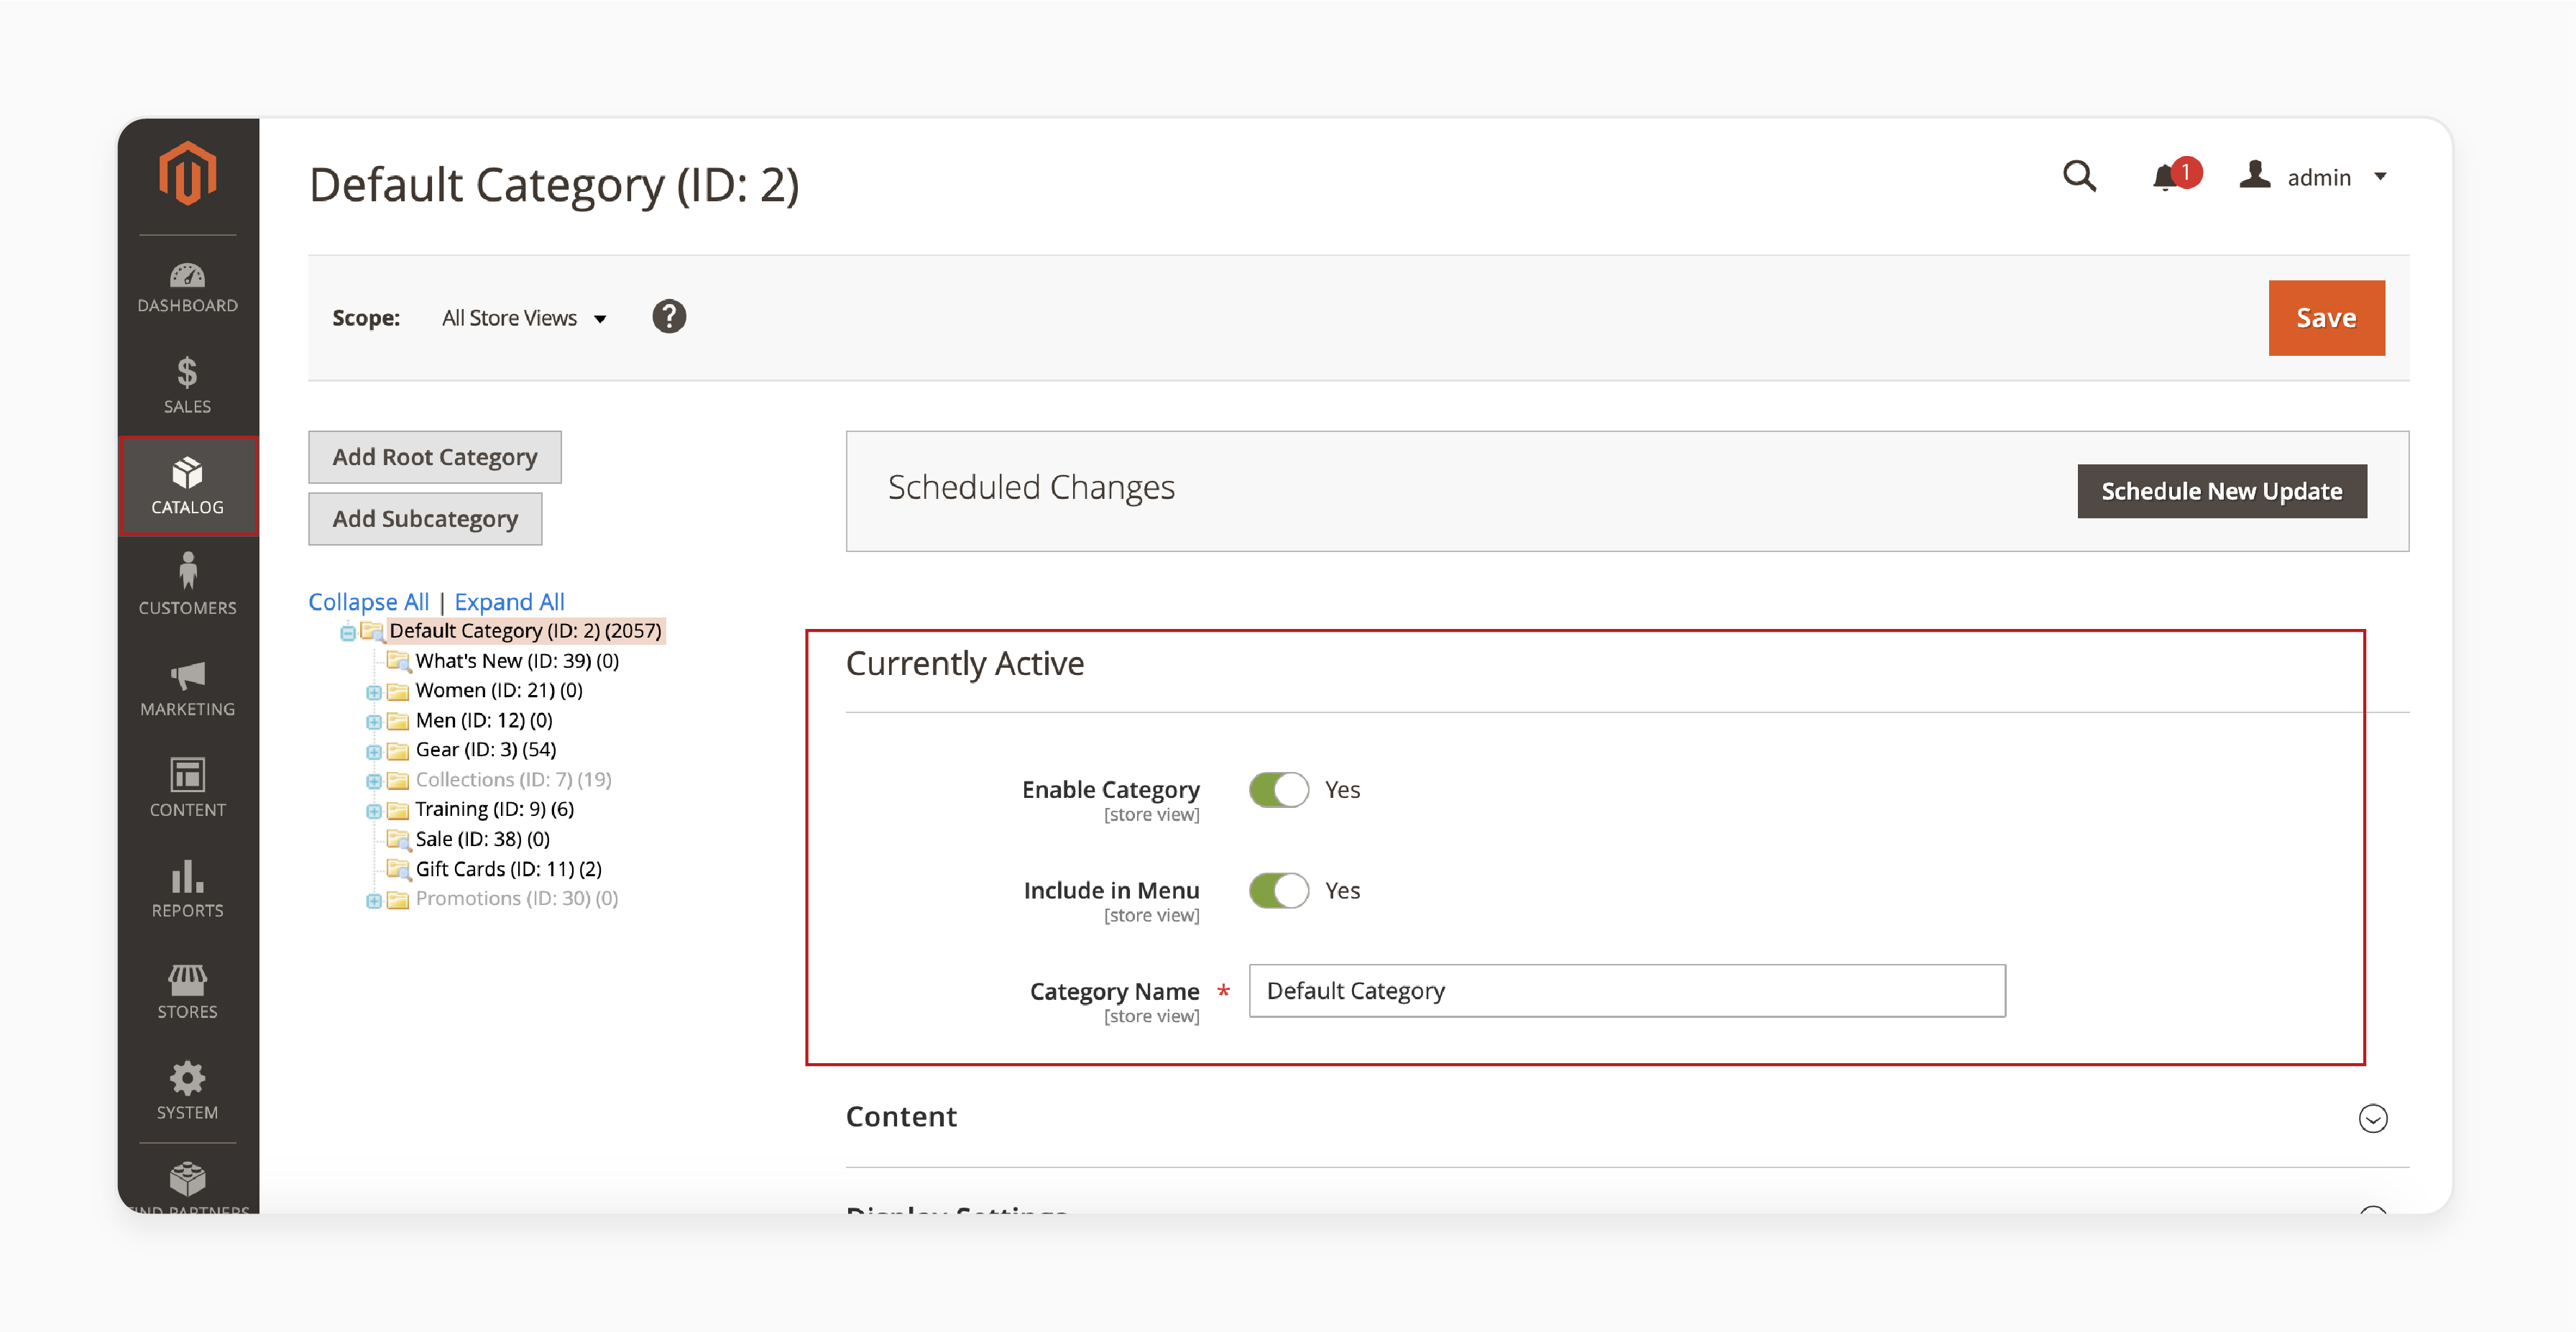Select Collections (ID: 7) category
This screenshot has width=2576, height=1332.
513,779
